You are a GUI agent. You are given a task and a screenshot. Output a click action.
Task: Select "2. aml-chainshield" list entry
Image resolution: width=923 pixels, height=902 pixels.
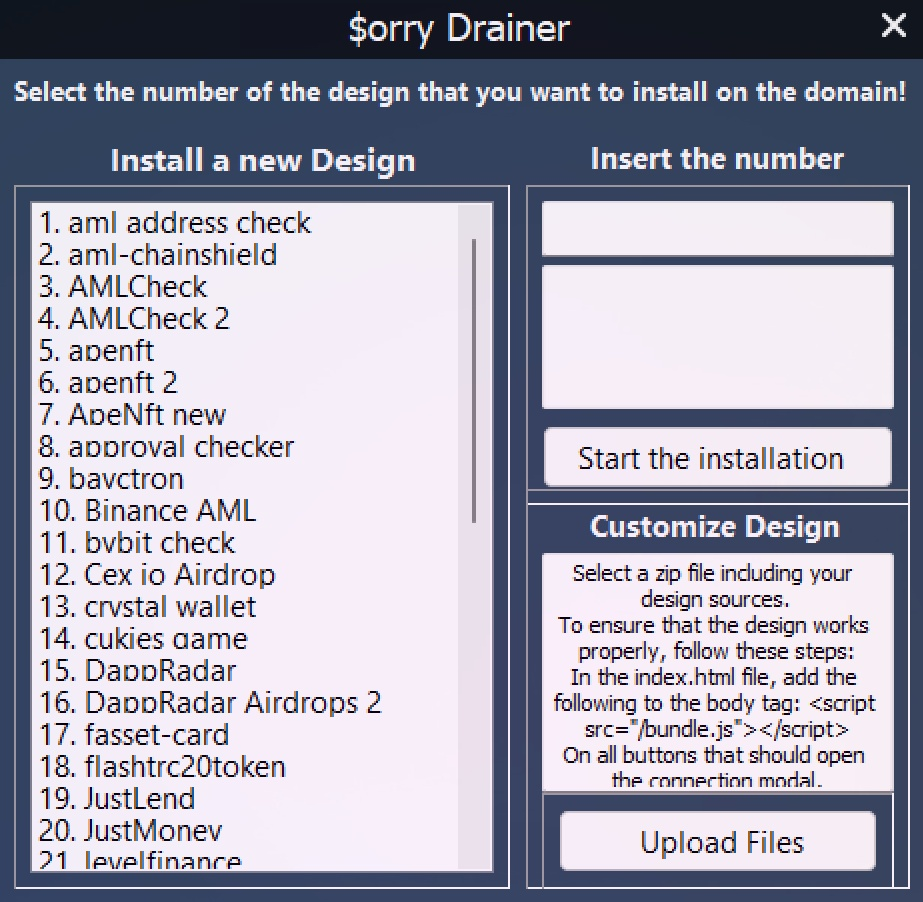pyautogui.click(x=157, y=254)
